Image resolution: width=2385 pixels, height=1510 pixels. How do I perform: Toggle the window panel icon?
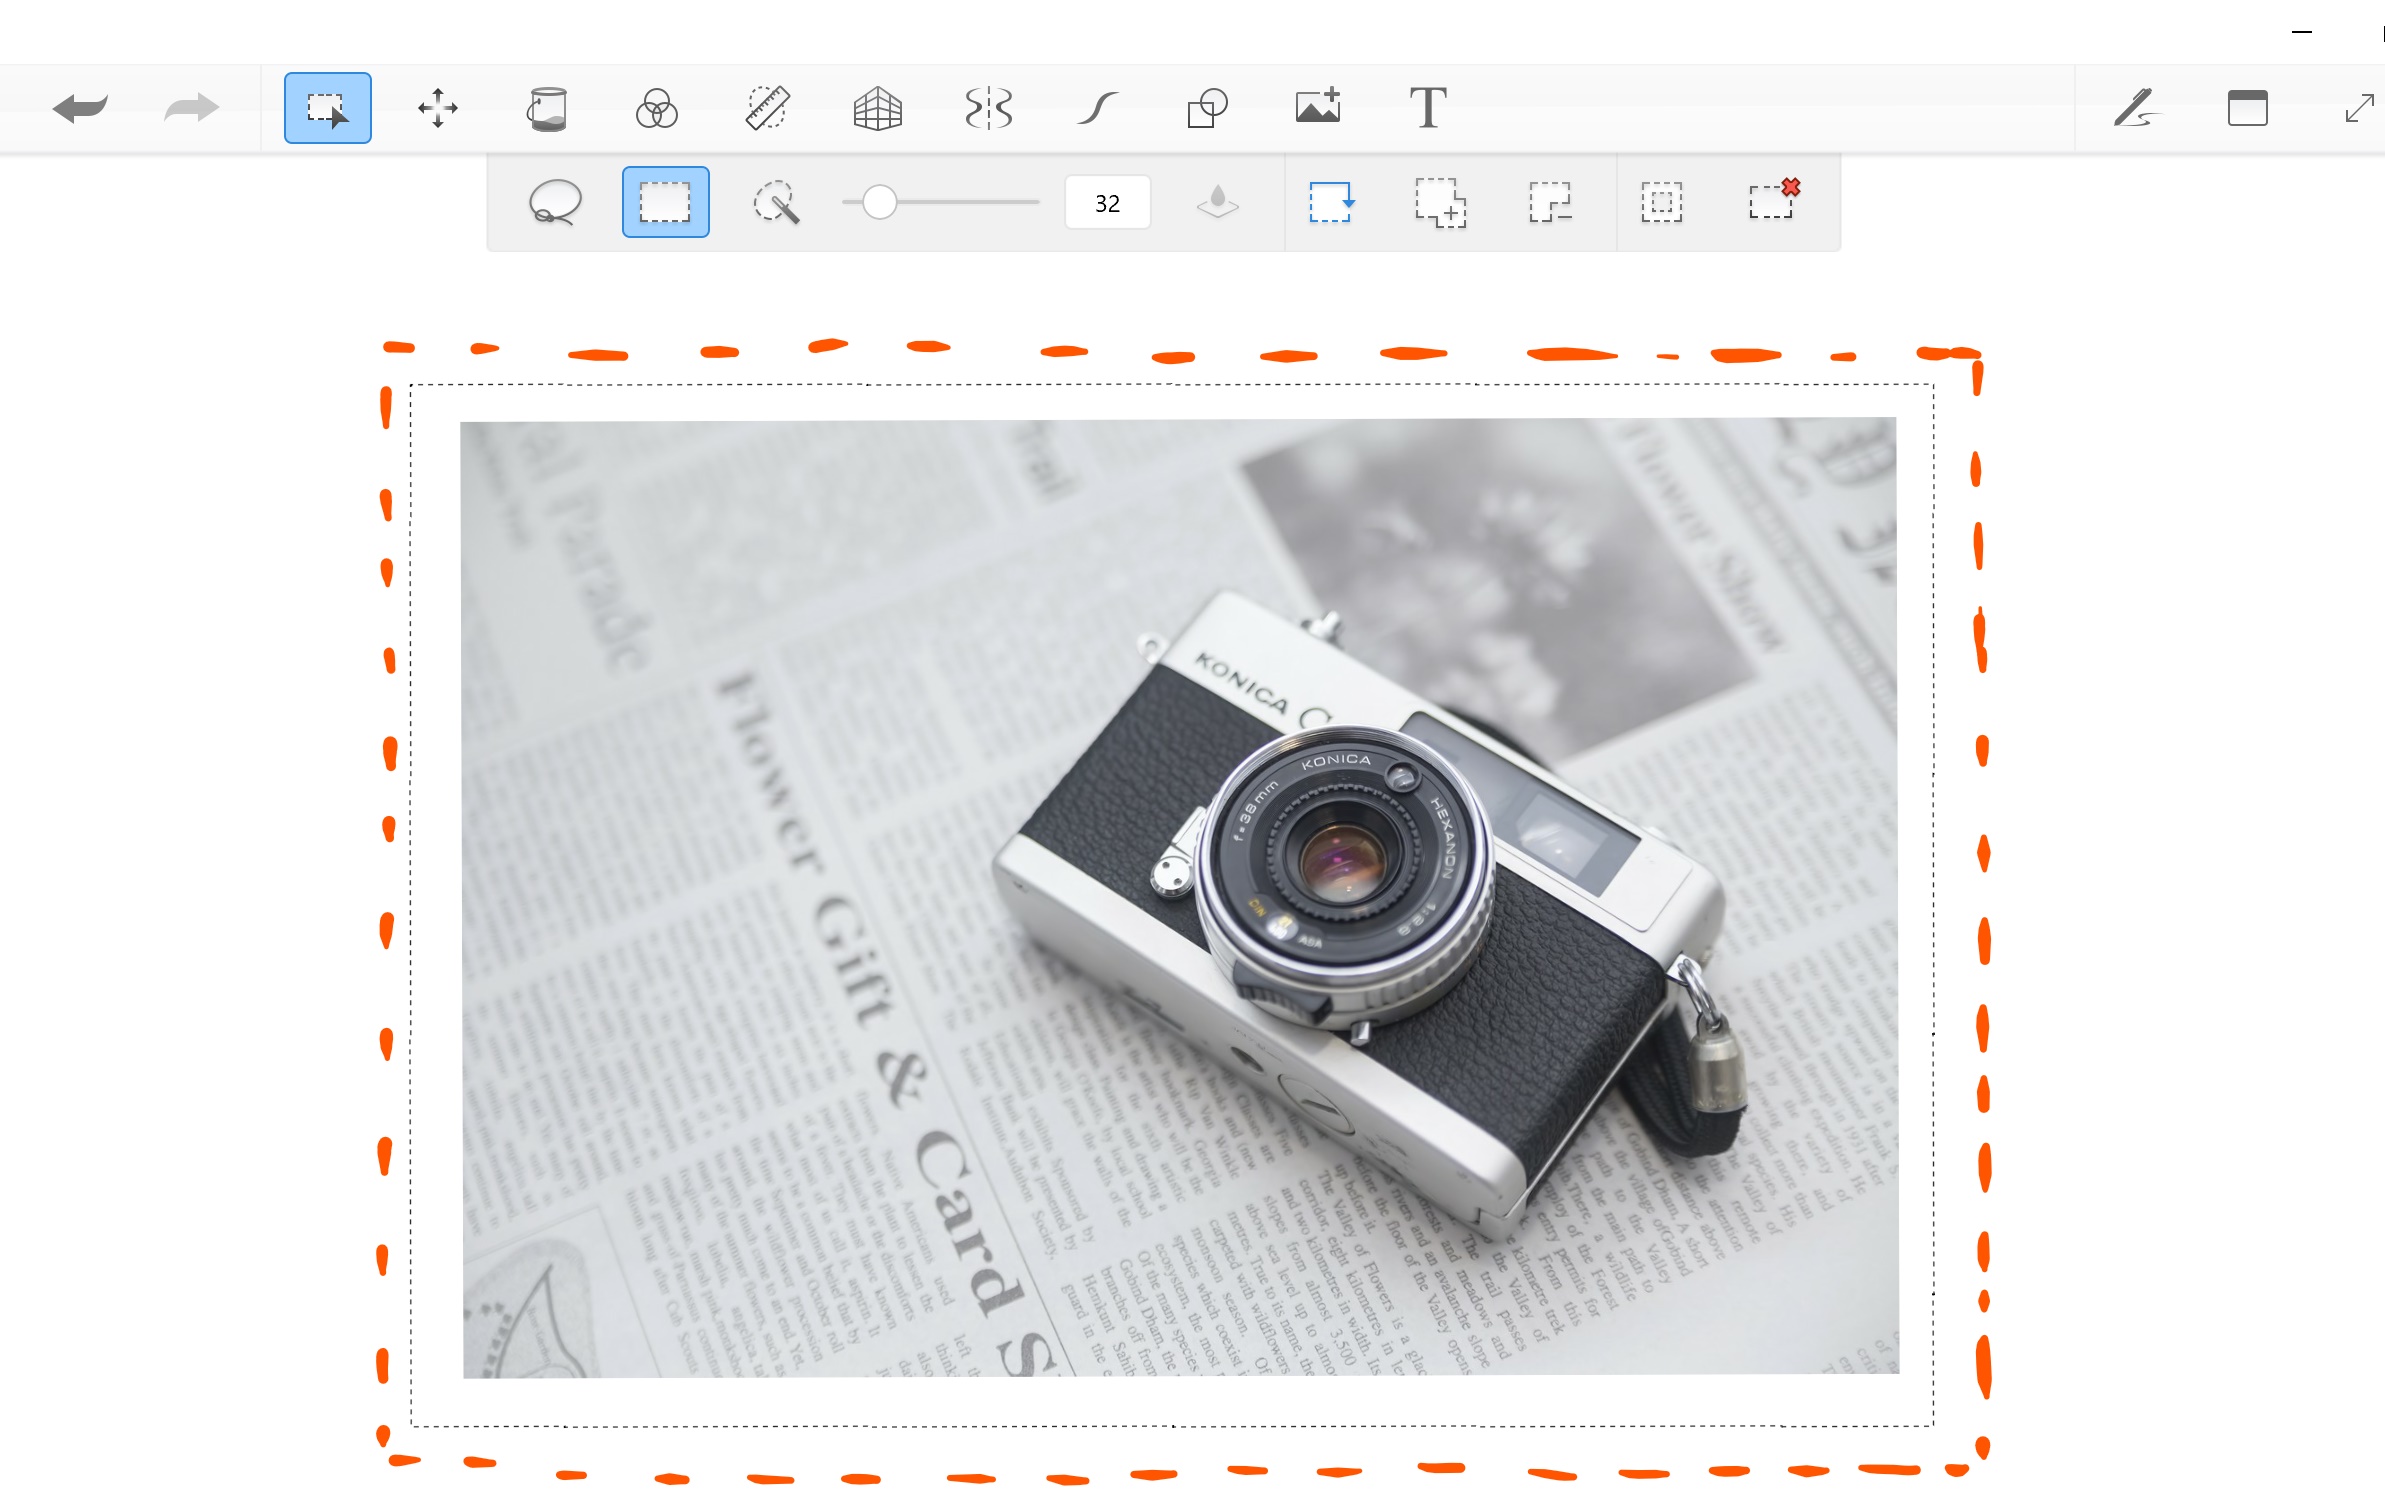point(2247,108)
